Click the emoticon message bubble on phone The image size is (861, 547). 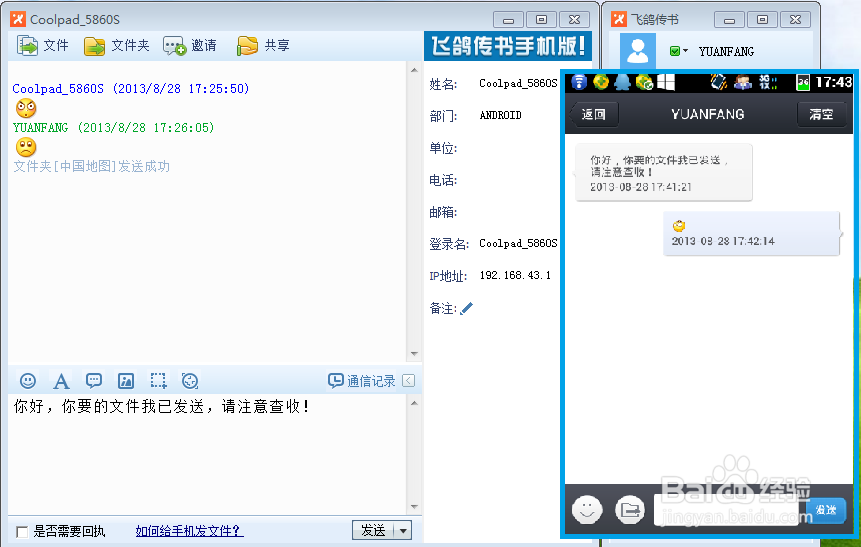(x=752, y=233)
